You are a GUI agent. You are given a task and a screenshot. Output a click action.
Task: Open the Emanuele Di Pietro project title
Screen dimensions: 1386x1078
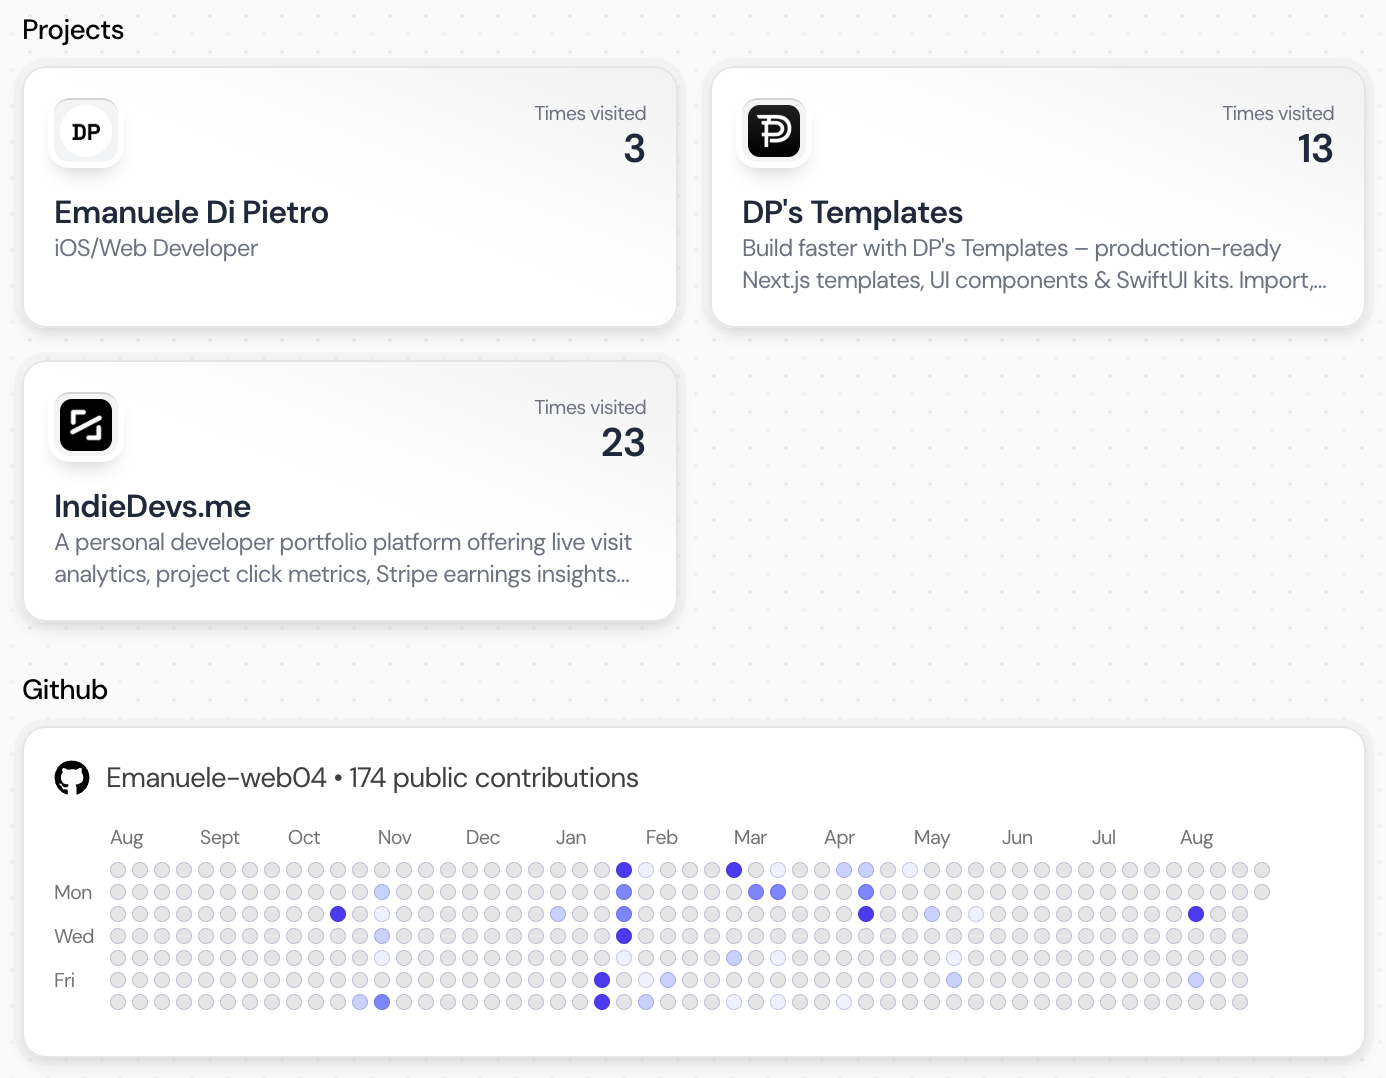[x=191, y=212]
